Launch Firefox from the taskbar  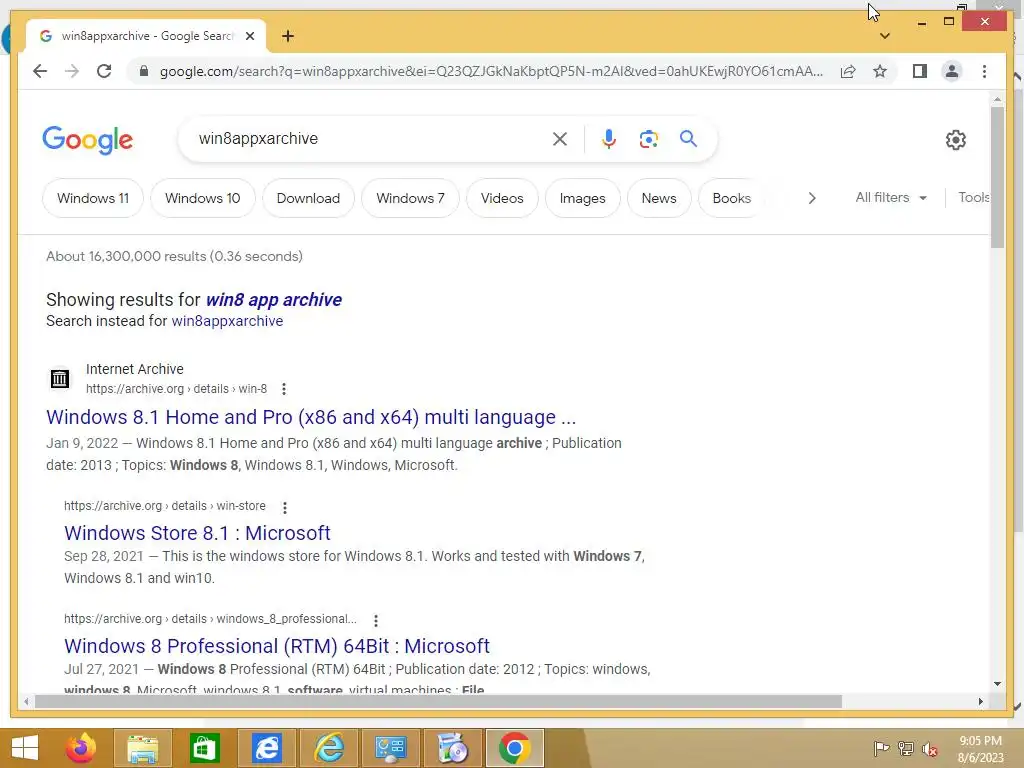[81, 748]
